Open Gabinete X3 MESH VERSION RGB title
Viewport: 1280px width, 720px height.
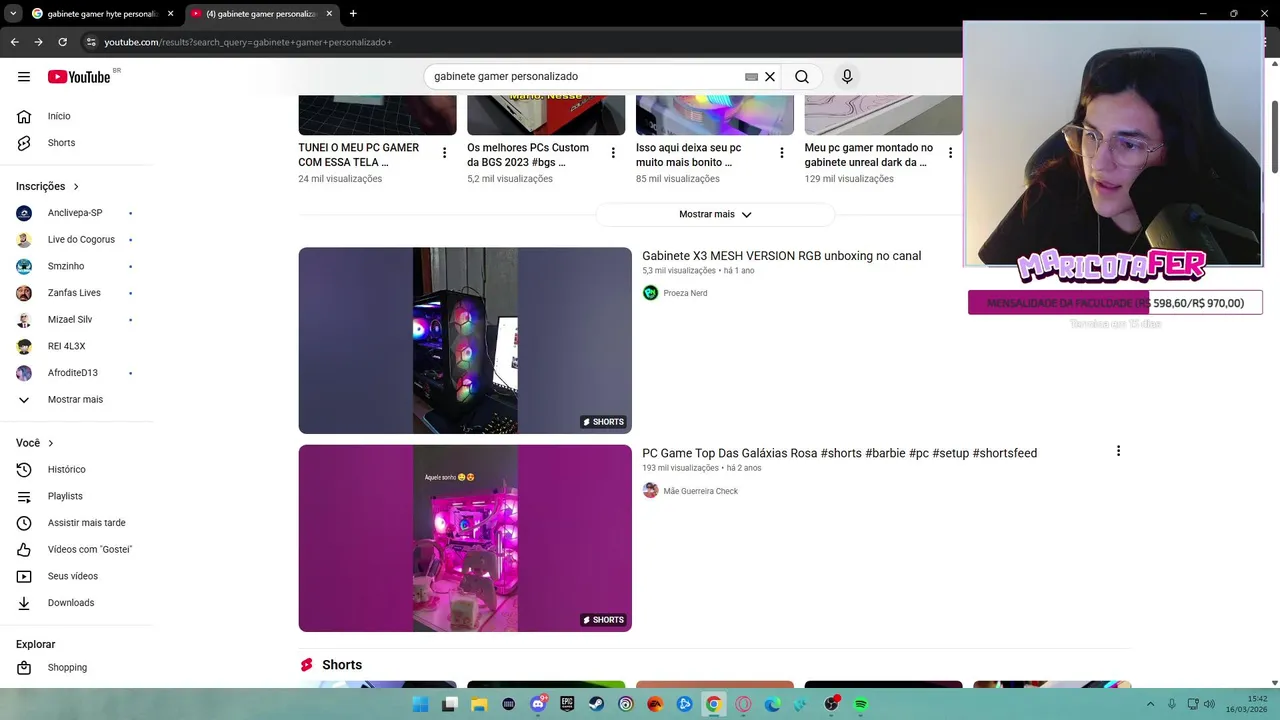(781, 256)
